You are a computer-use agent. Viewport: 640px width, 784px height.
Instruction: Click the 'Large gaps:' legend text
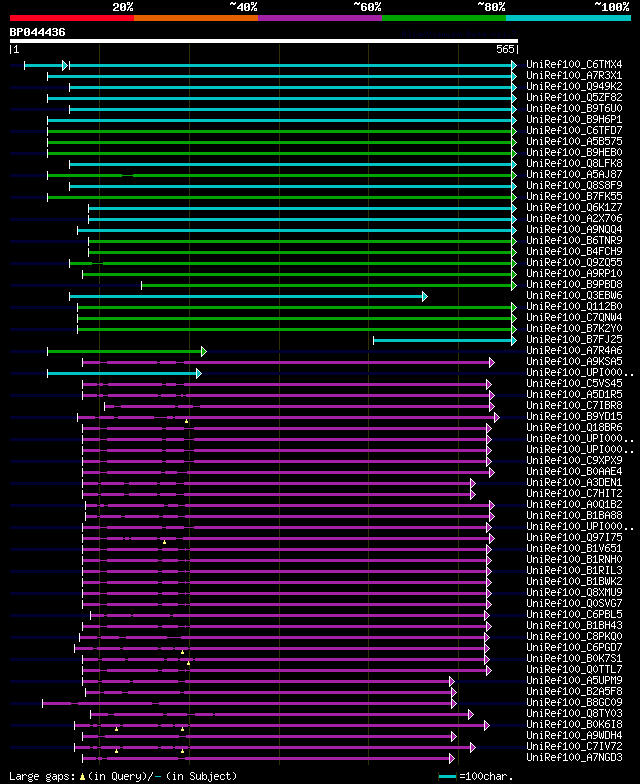pyautogui.click(x=42, y=776)
